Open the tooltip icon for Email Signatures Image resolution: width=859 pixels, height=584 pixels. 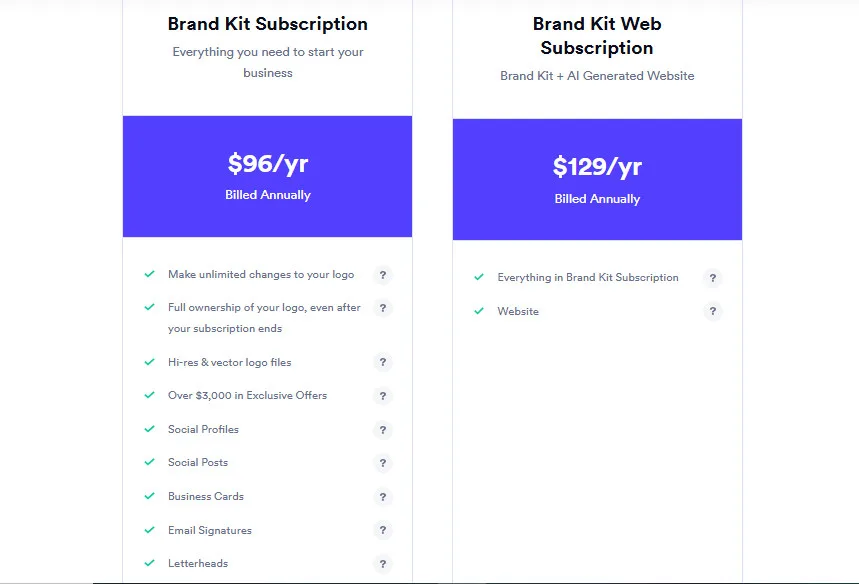pos(383,530)
